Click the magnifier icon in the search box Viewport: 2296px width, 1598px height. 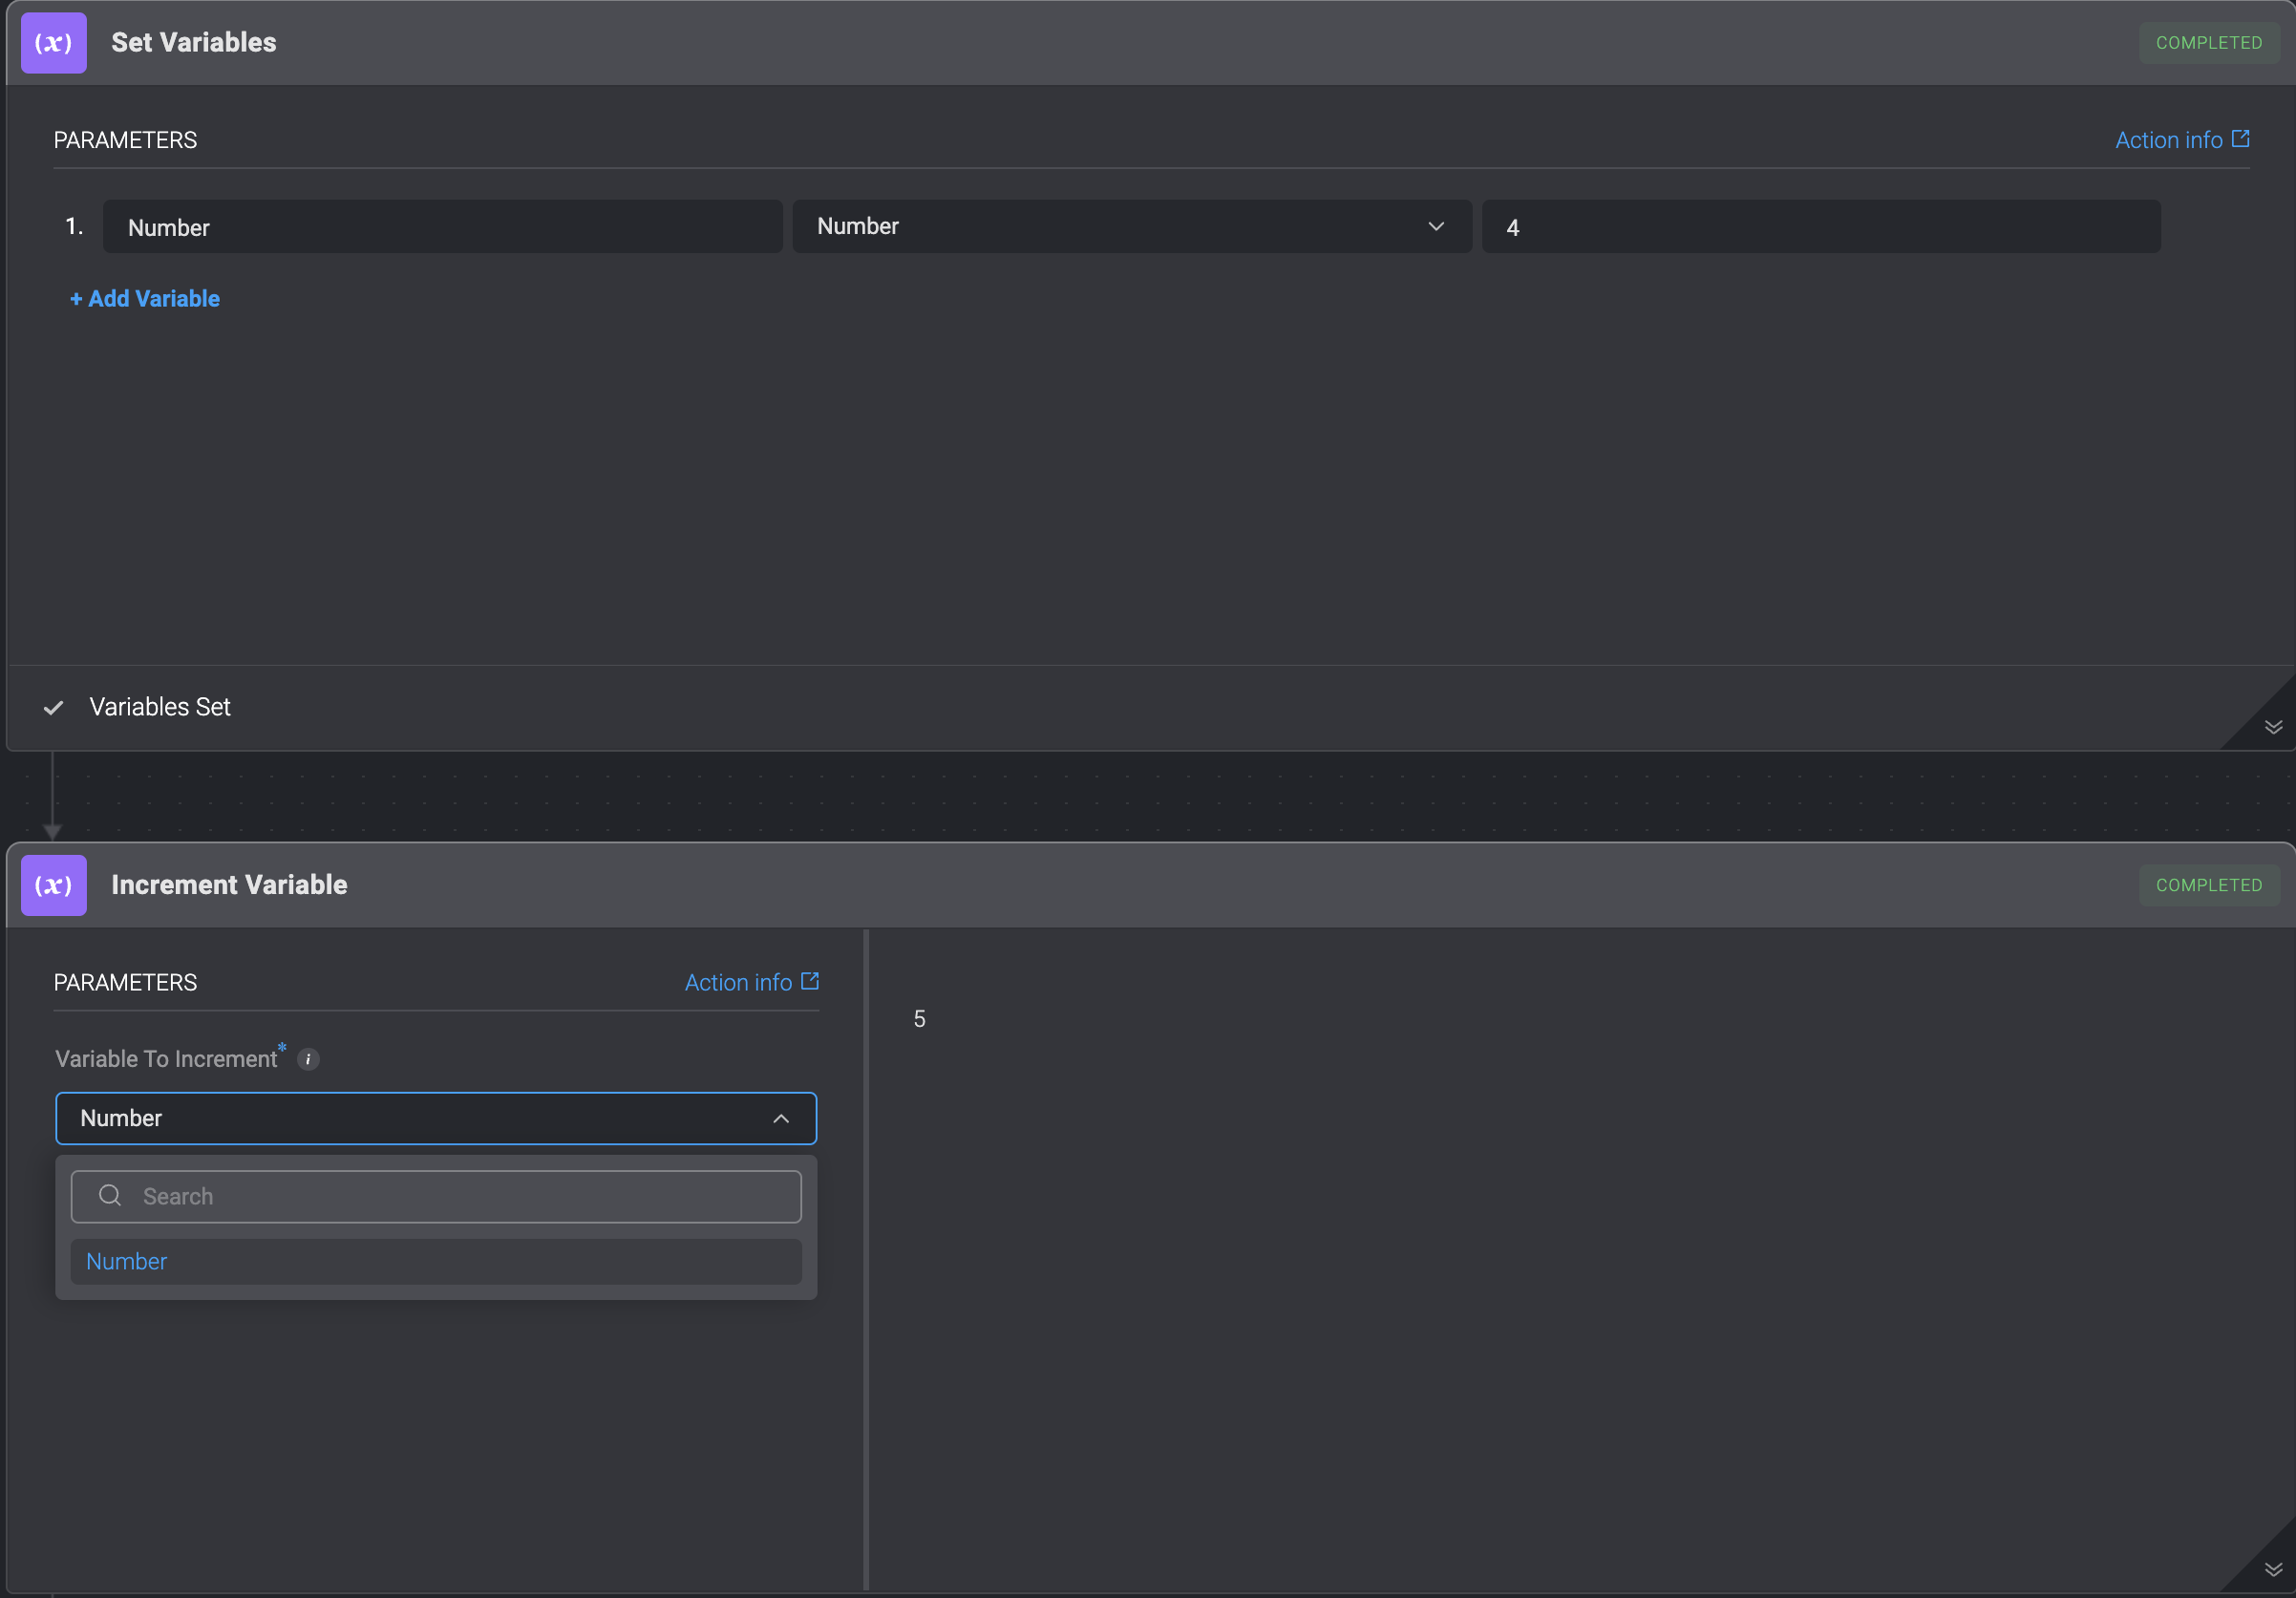click(110, 1195)
